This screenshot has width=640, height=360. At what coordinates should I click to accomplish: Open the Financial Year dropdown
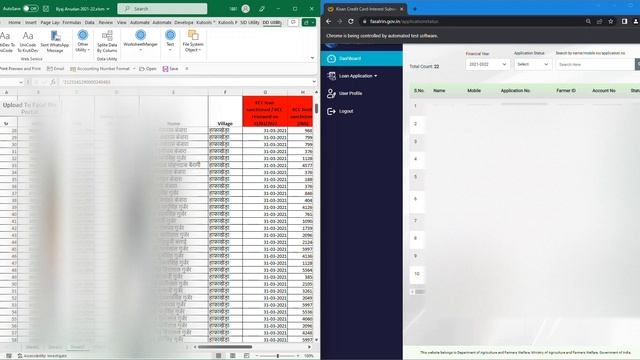[x=487, y=64]
